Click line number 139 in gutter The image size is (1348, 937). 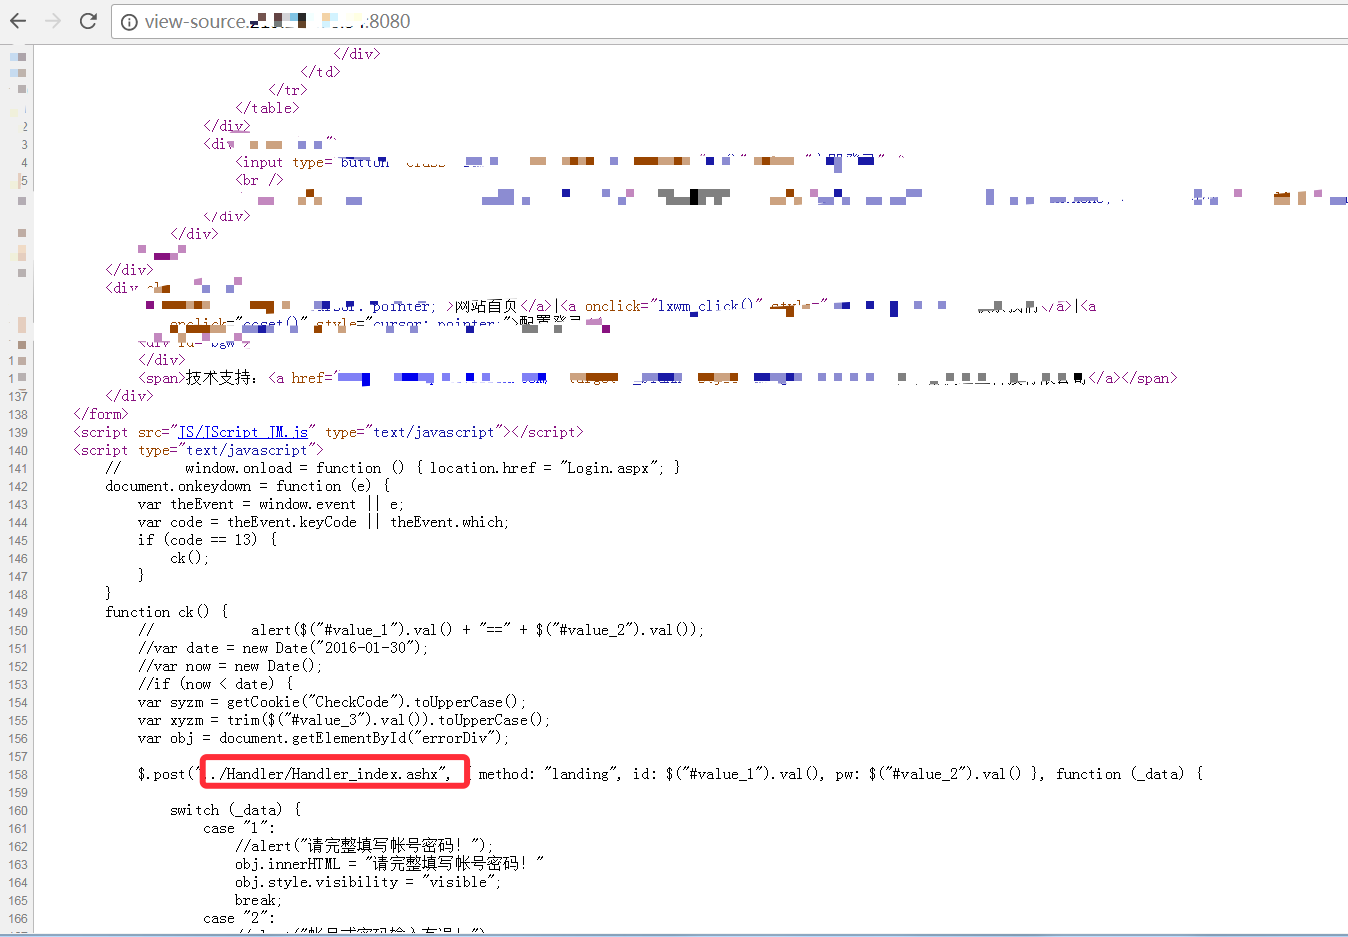[x=18, y=433]
